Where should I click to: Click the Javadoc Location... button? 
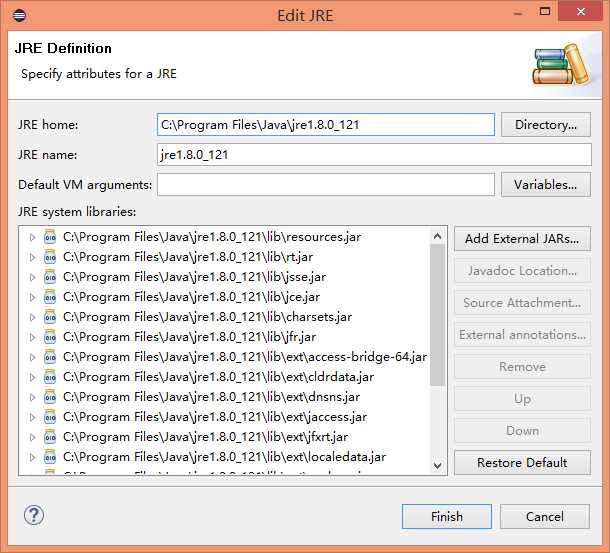pyautogui.click(x=522, y=271)
